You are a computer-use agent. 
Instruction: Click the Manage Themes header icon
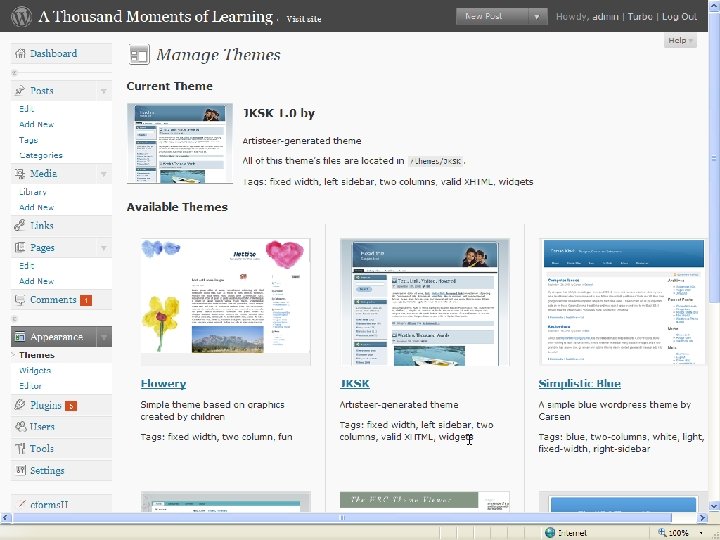click(x=139, y=55)
